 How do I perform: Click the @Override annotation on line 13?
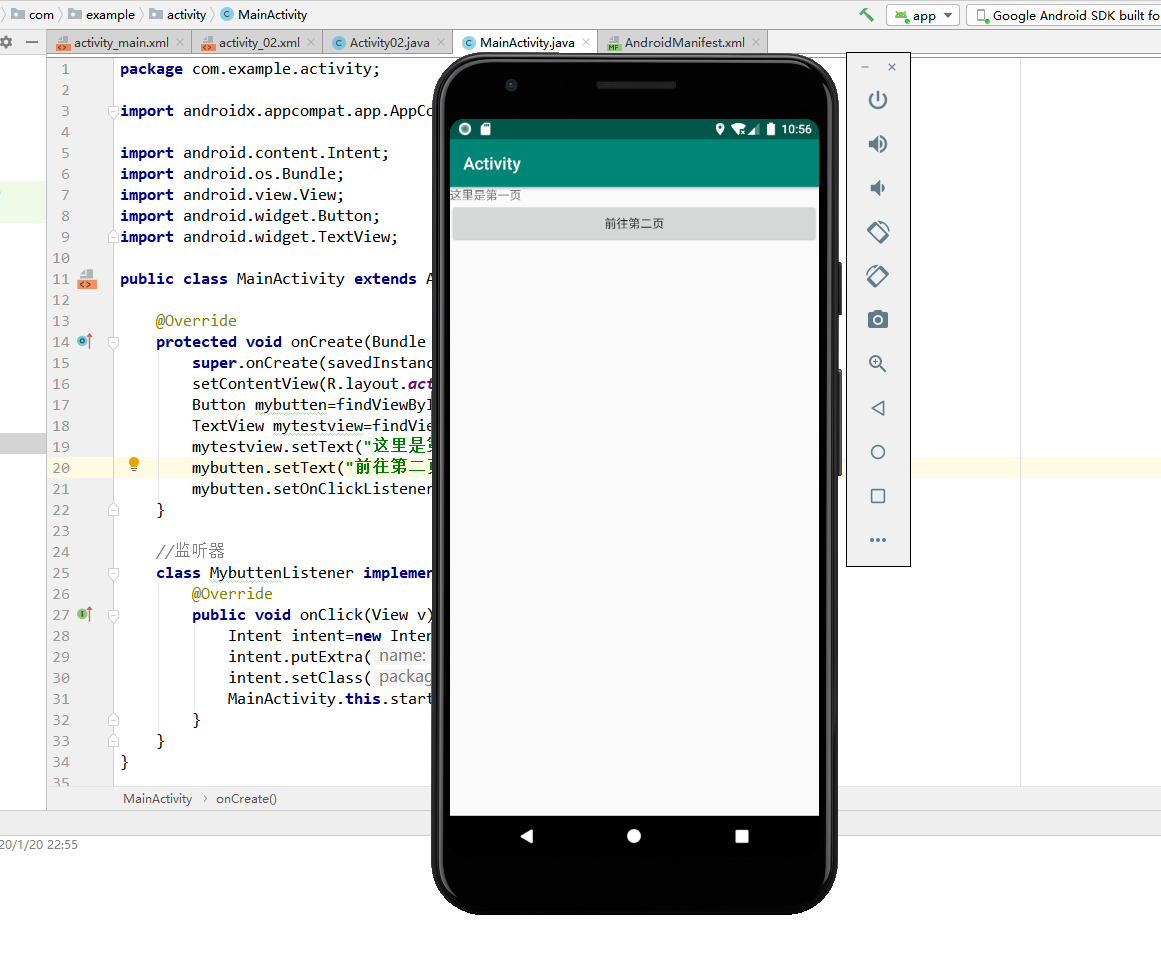196,321
